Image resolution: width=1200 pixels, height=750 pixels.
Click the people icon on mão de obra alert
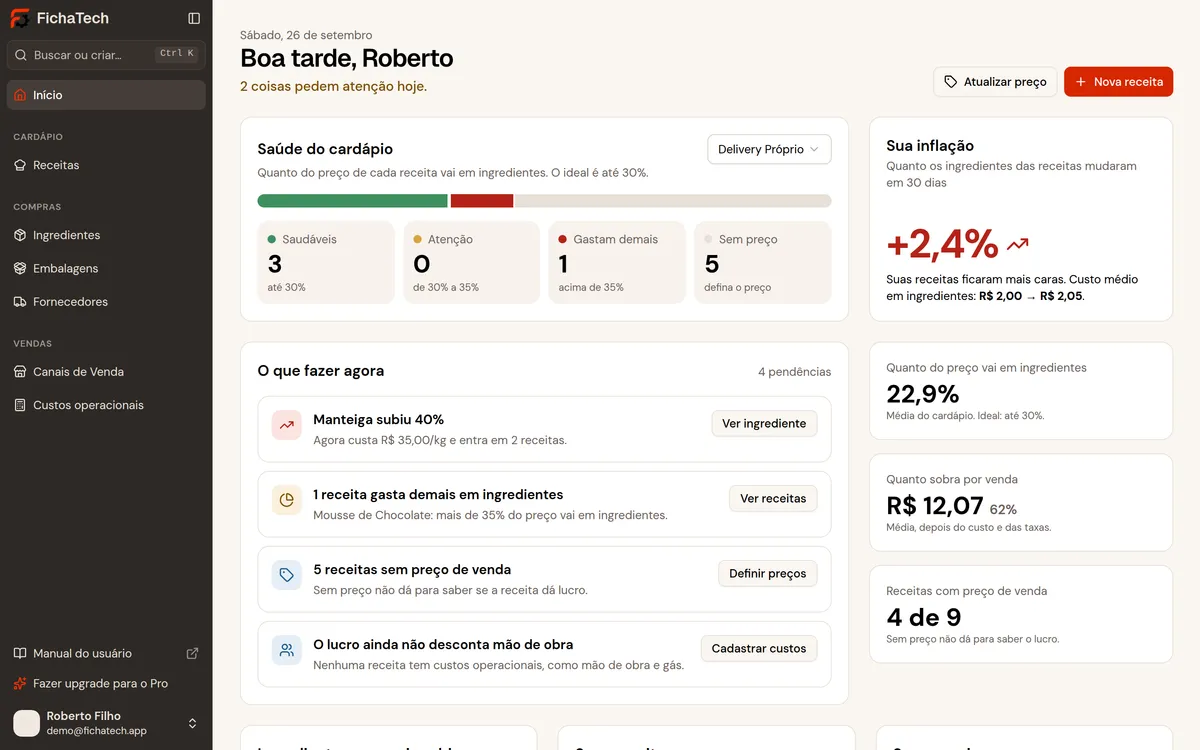[x=287, y=650]
